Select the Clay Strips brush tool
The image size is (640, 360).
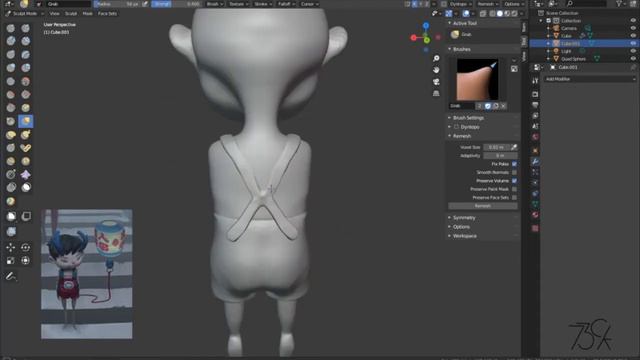pos(26,41)
